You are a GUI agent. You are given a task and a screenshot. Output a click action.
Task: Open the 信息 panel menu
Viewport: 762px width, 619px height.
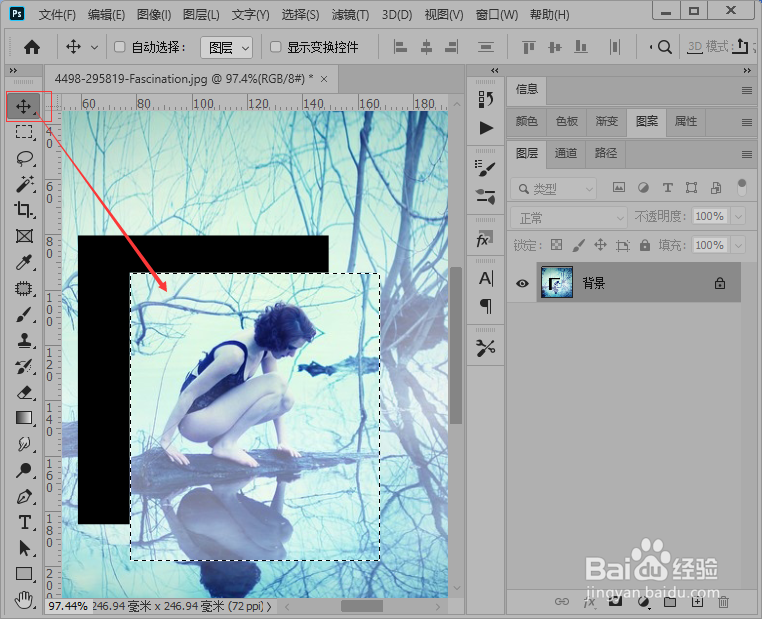coord(747,90)
